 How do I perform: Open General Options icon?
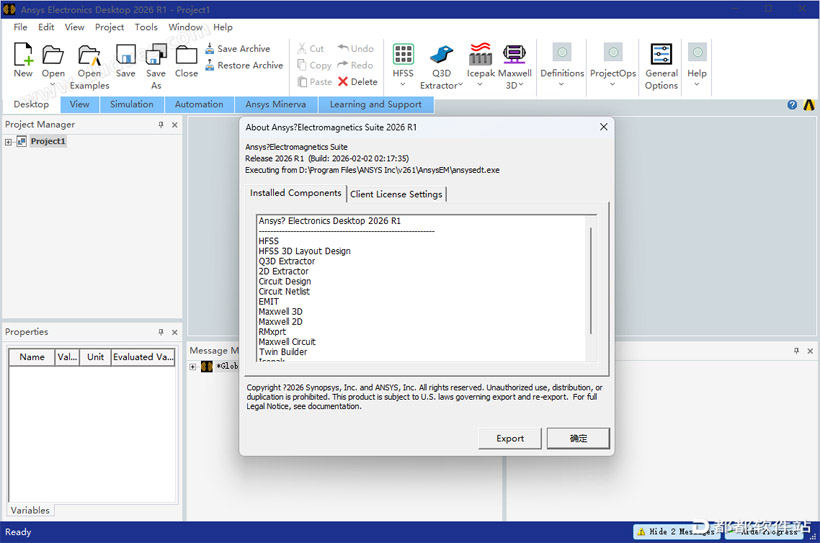(x=661, y=54)
